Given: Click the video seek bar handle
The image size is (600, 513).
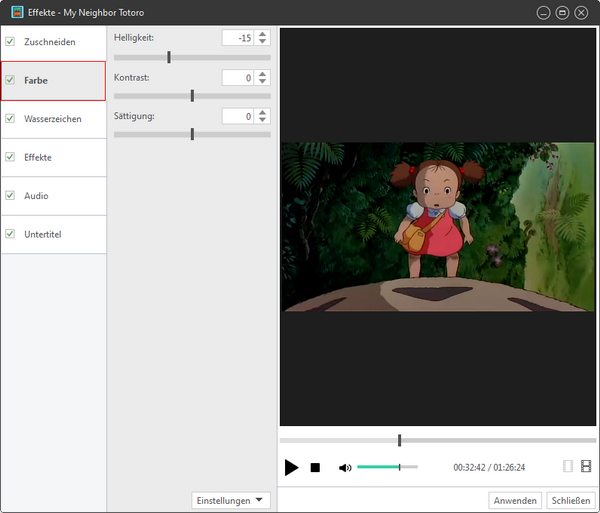Looking at the screenshot, I should coord(399,440).
